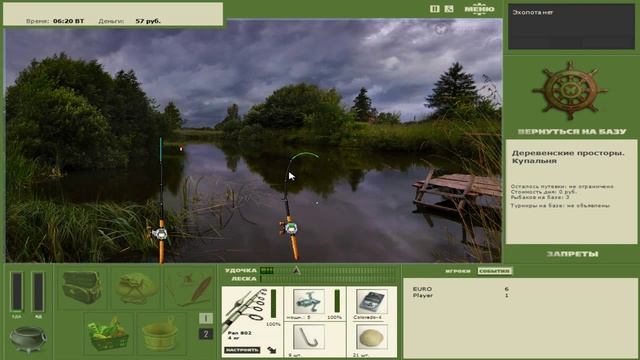
Task: Click the fullscreen icon beside pause
Action: point(449,9)
